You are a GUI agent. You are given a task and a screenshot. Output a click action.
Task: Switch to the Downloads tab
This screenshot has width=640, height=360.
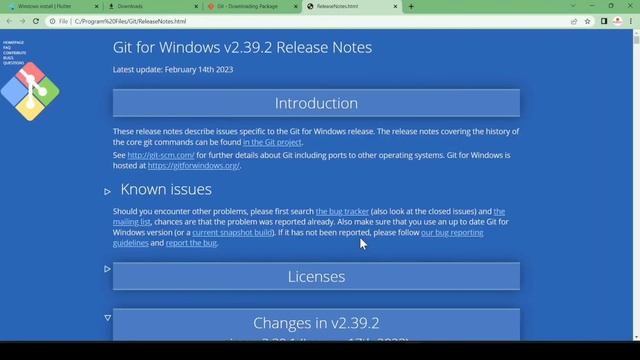point(152,7)
